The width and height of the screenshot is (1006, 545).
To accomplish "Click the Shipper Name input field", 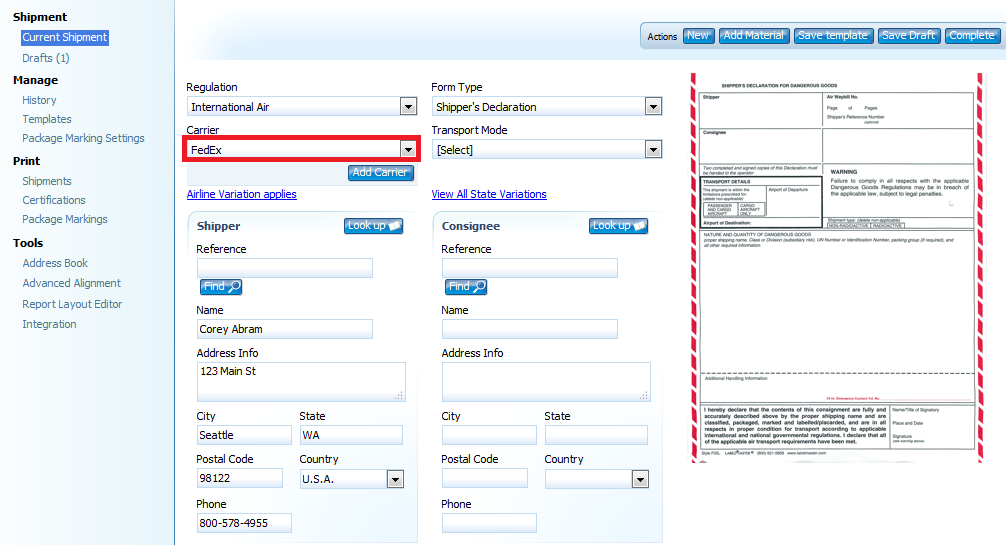I will 285,329.
